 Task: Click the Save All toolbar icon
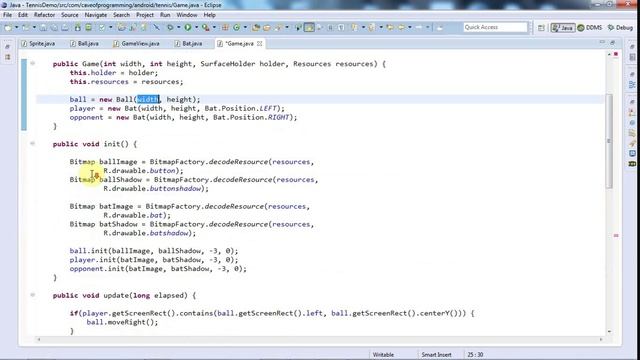click(54, 28)
